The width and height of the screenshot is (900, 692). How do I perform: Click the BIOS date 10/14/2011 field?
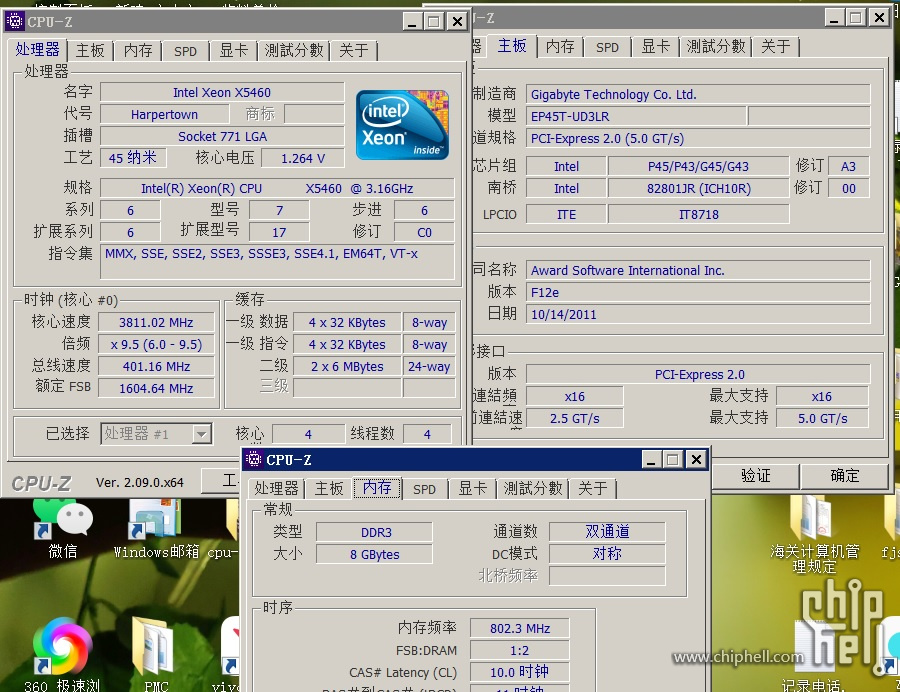(698, 314)
